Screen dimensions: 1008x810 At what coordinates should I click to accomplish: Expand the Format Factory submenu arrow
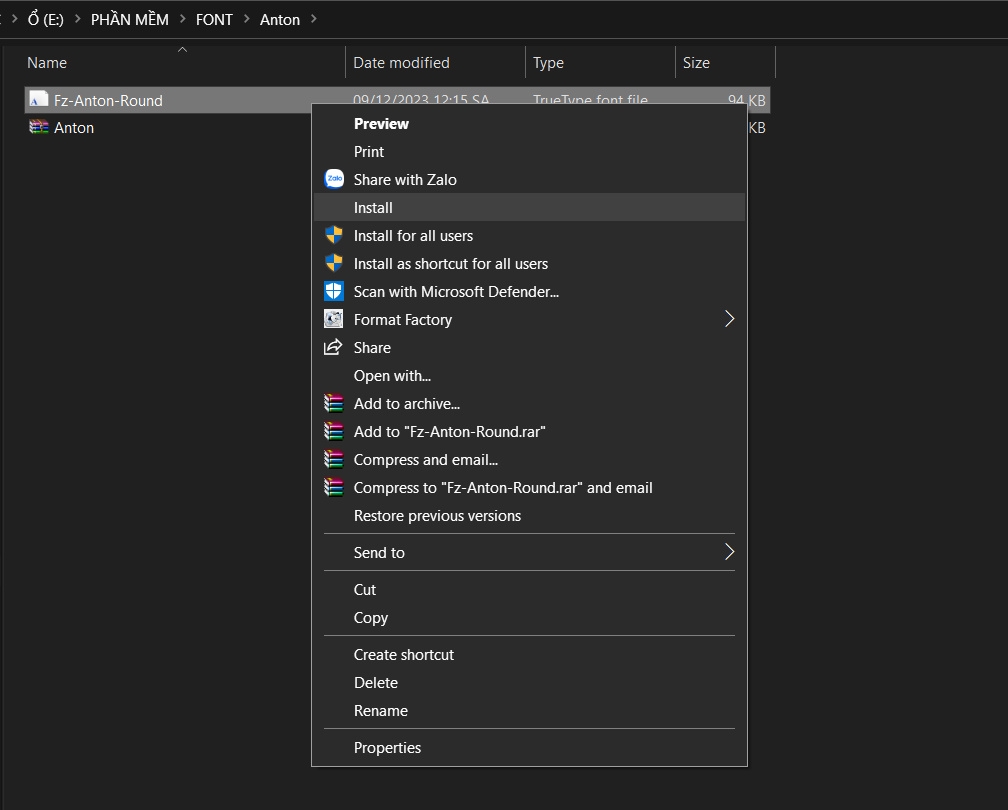(729, 319)
